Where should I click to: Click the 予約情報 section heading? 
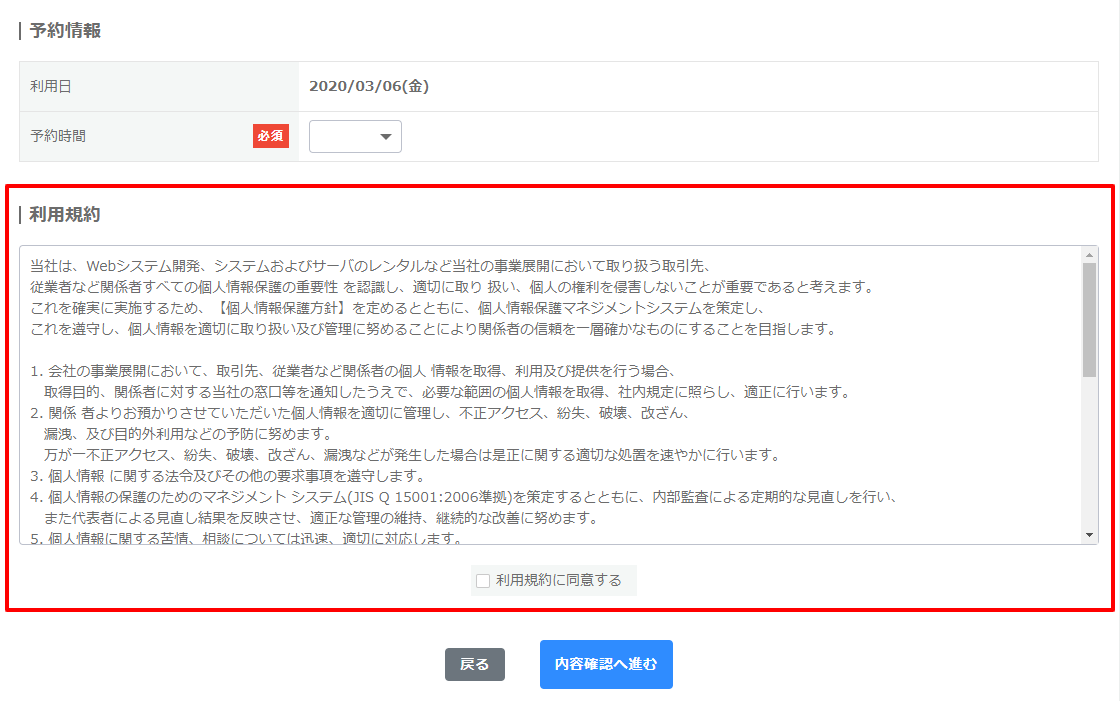pyautogui.click(x=65, y=31)
